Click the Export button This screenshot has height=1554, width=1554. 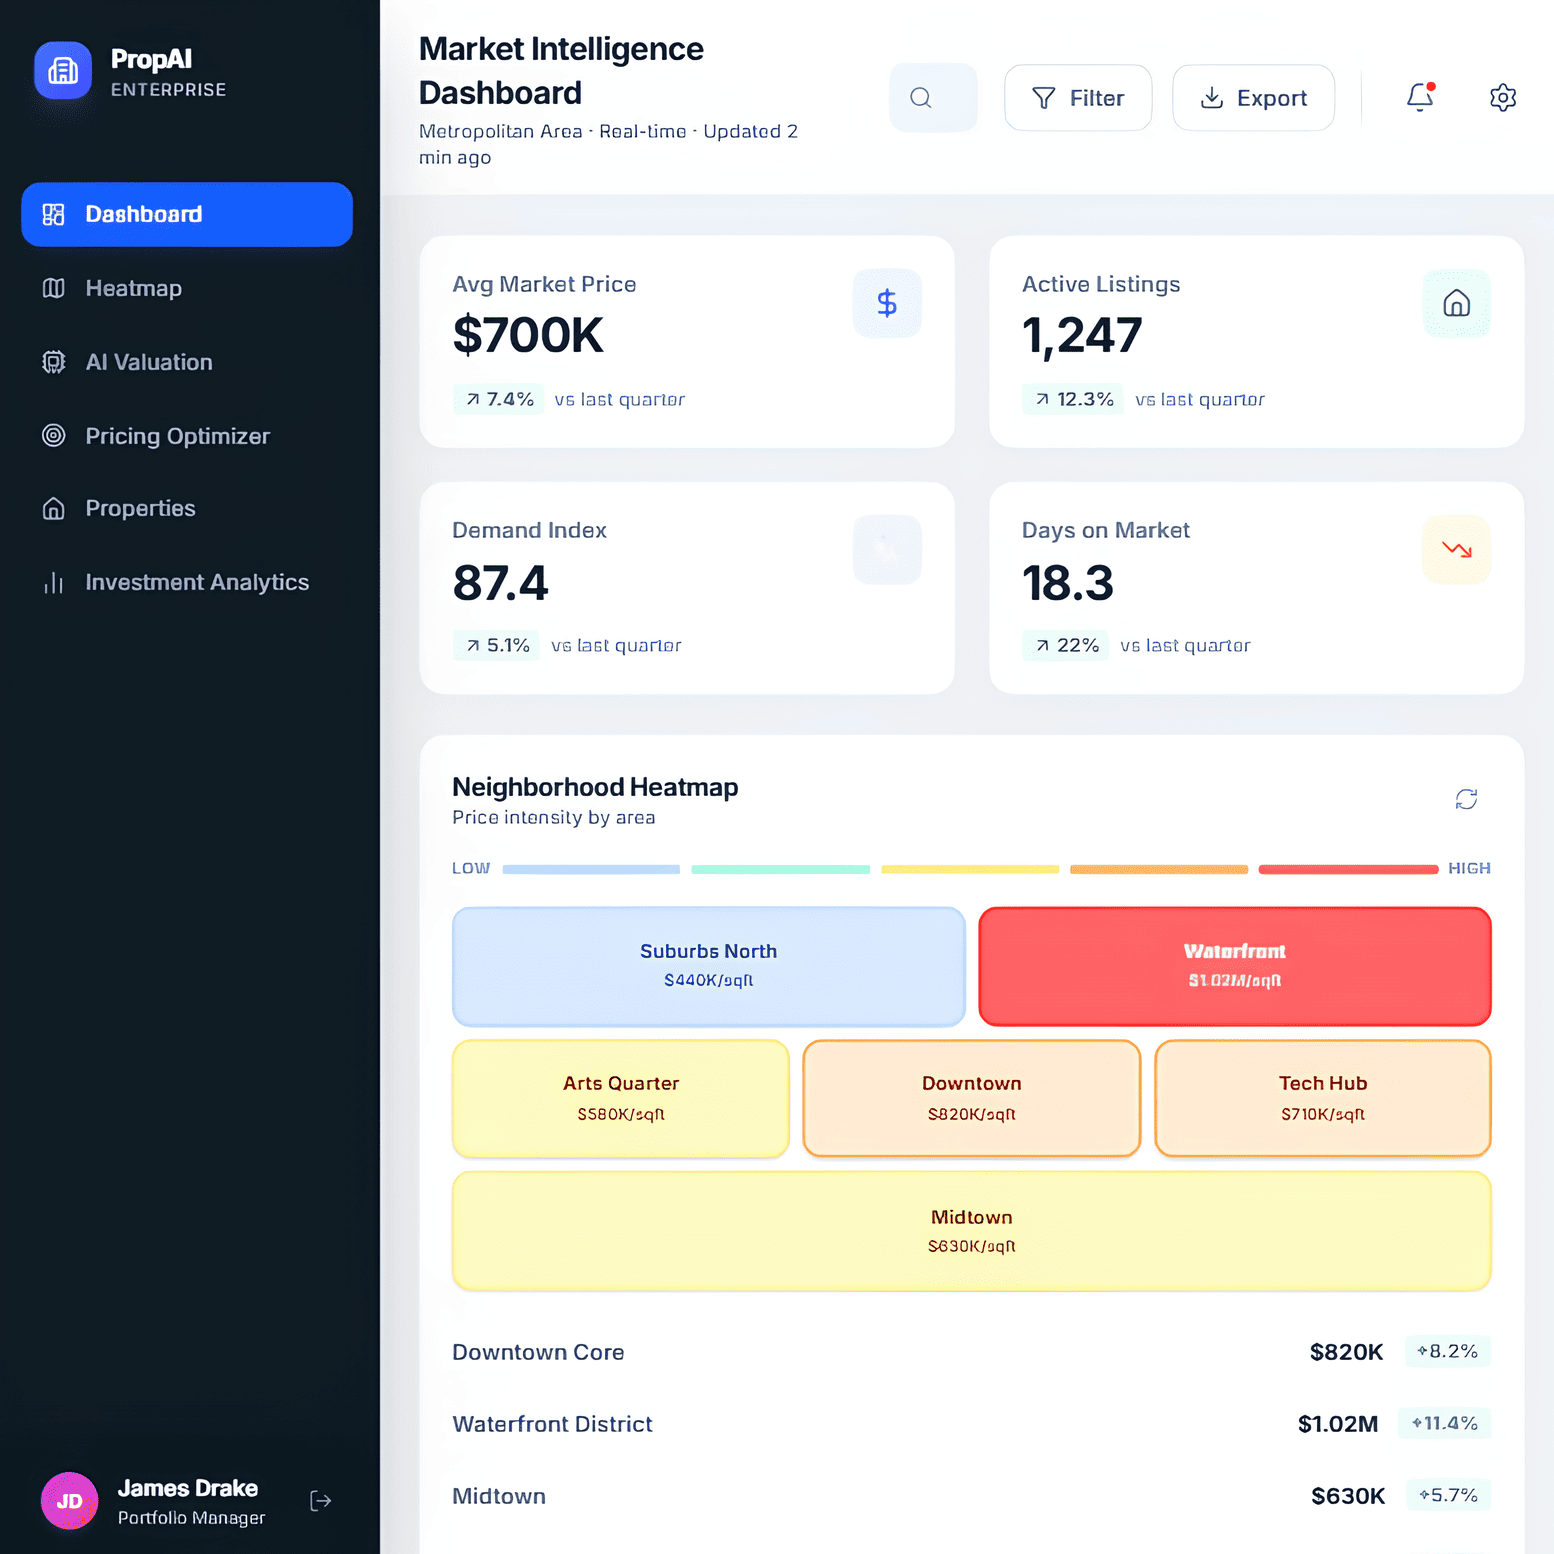(1253, 98)
